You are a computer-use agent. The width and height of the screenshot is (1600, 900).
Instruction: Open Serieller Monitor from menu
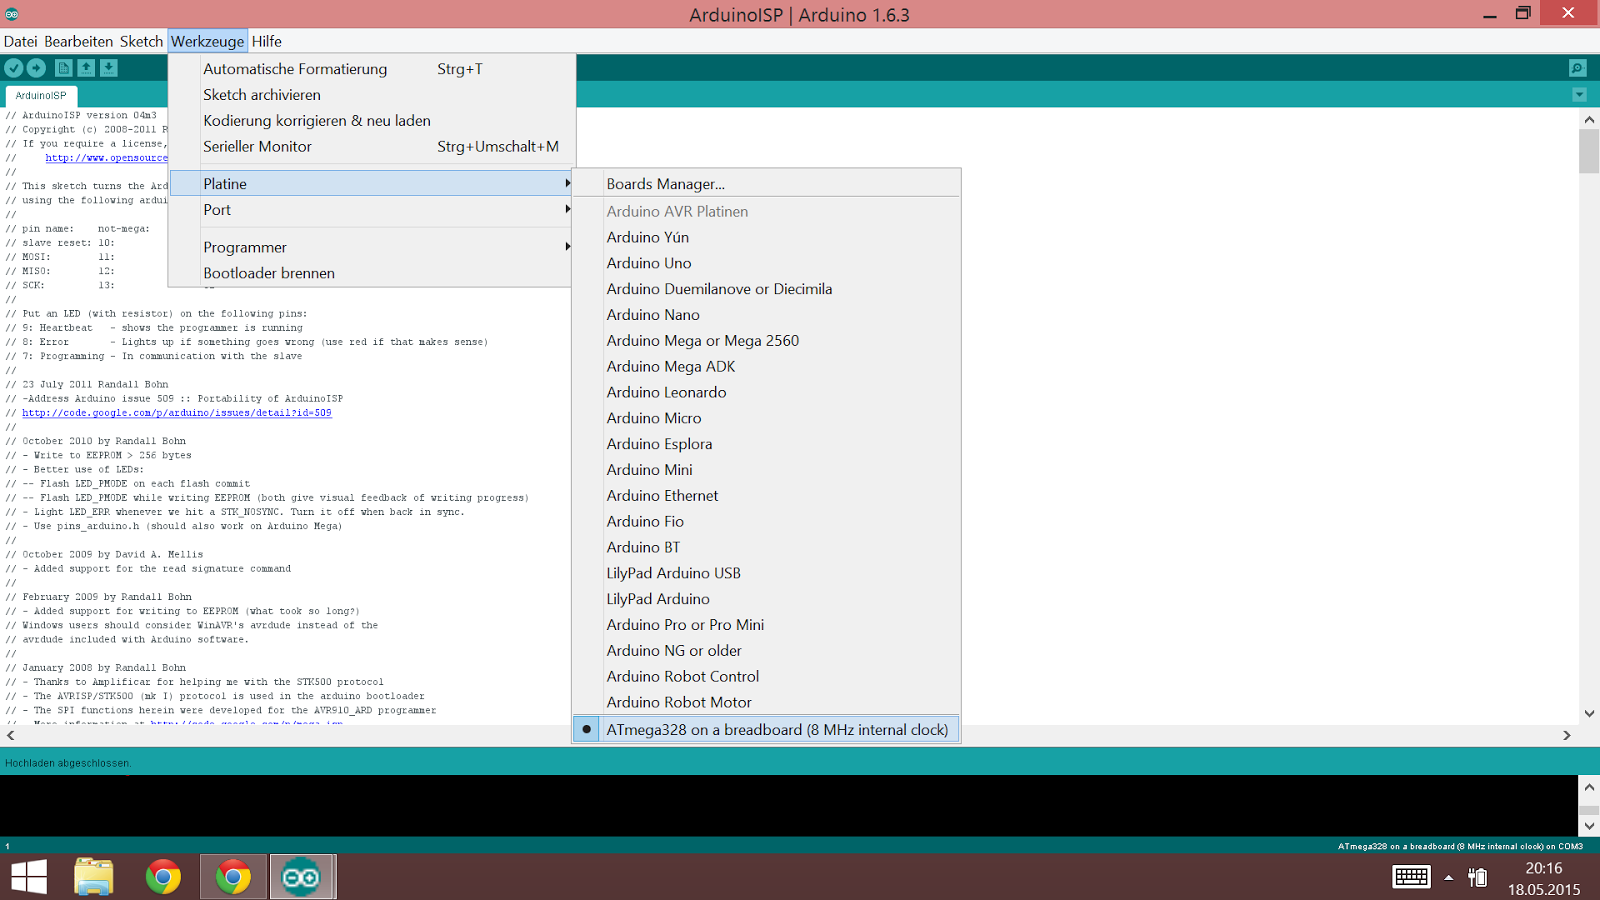click(372, 147)
